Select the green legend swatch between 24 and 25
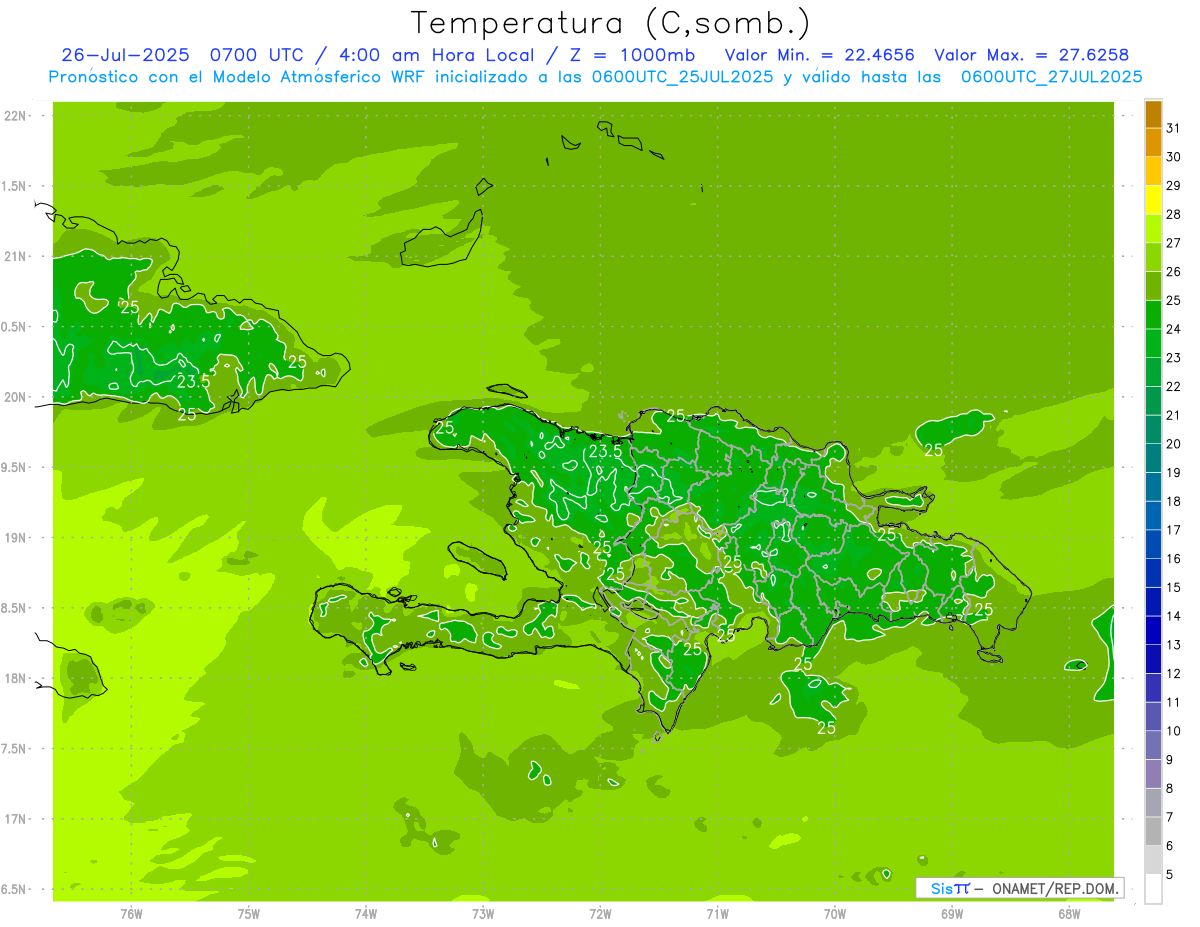1200x927 pixels. 1153,315
